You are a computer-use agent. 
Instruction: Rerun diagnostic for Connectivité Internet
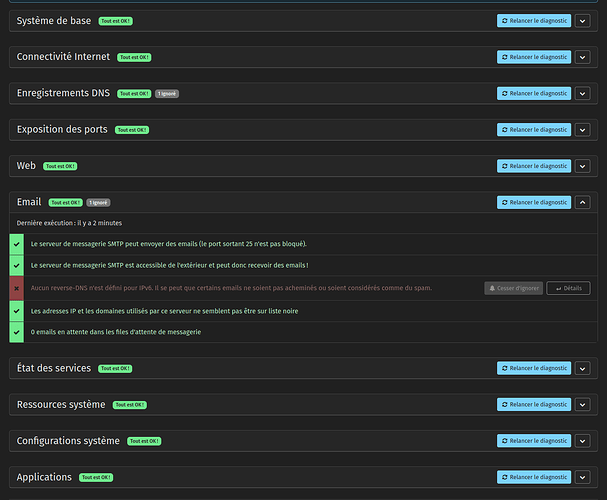click(x=534, y=57)
